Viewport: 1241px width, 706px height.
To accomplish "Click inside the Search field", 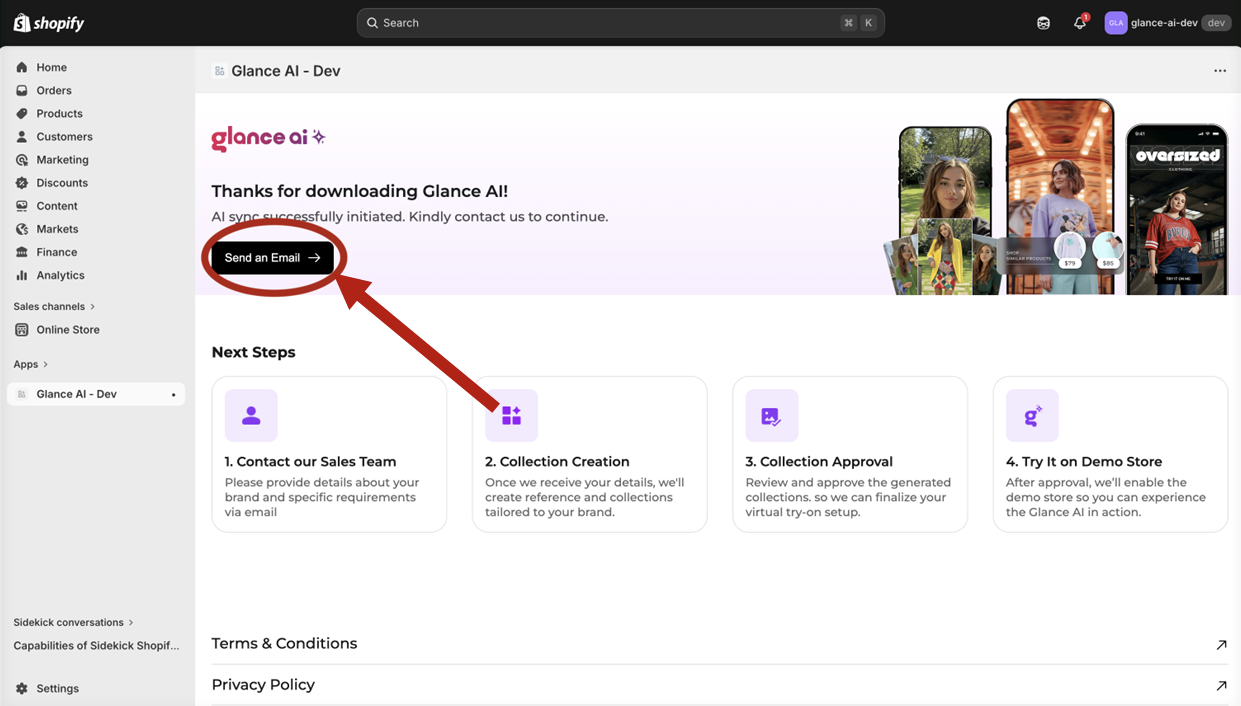I will point(620,23).
